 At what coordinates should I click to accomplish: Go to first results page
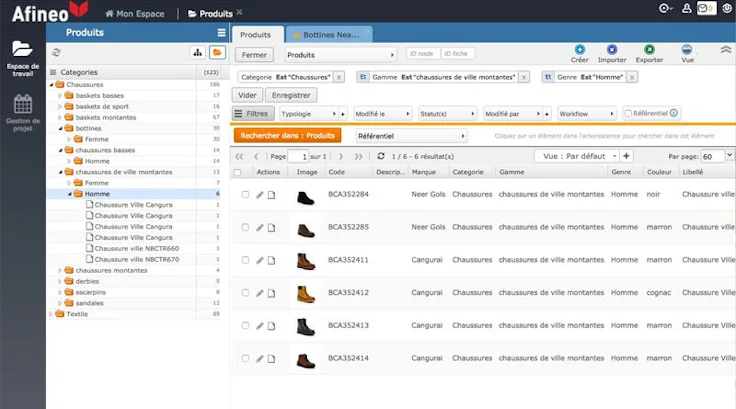click(x=239, y=156)
